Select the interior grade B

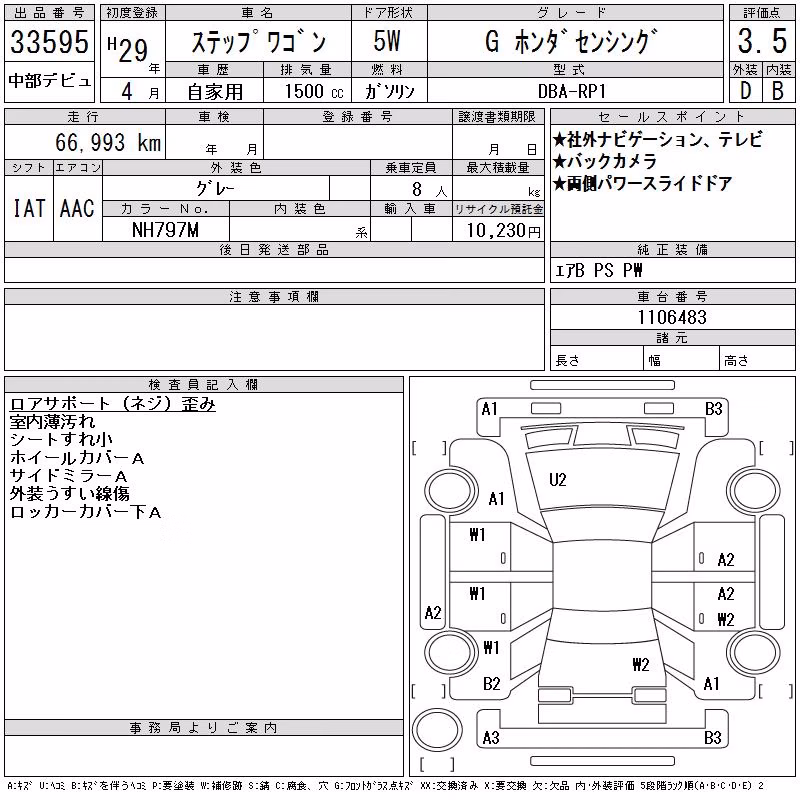pyautogui.click(x=778, y=91)
